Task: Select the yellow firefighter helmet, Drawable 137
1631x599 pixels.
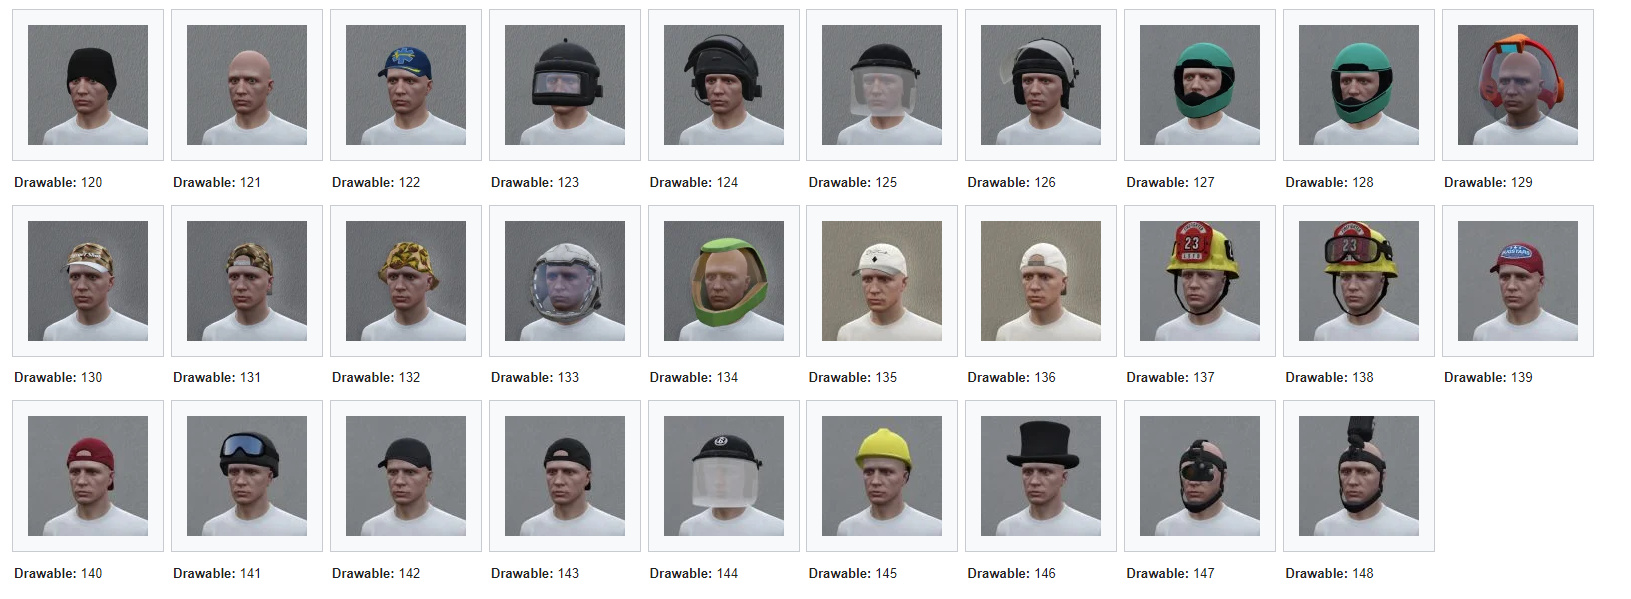Action: tap(1200, 281)
